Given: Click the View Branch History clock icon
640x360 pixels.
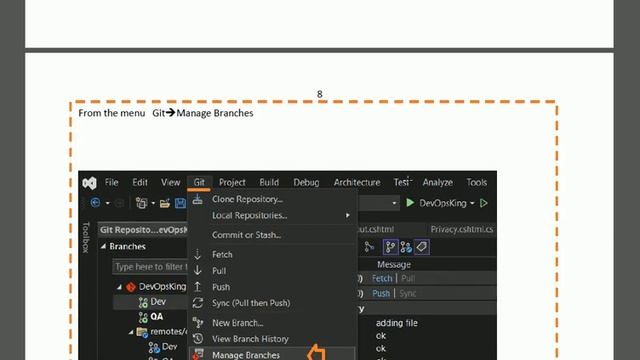Looking at the screenshot, I should [198, 339].
